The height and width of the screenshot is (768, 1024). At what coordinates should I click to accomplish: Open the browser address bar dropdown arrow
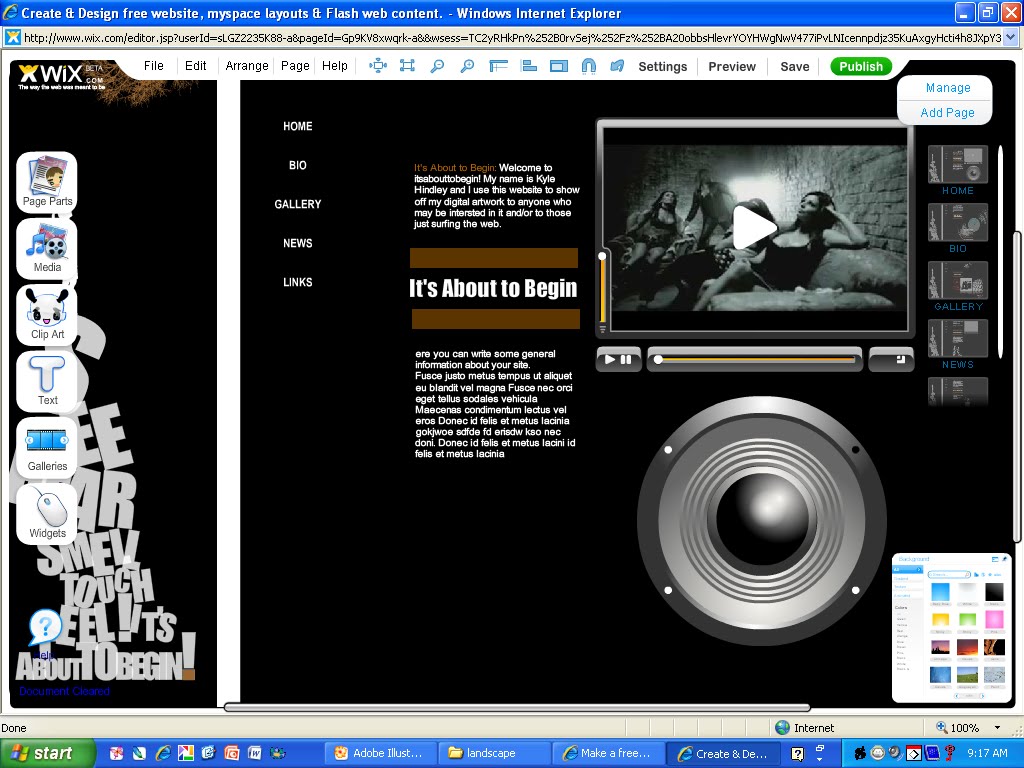point(1010,37)
